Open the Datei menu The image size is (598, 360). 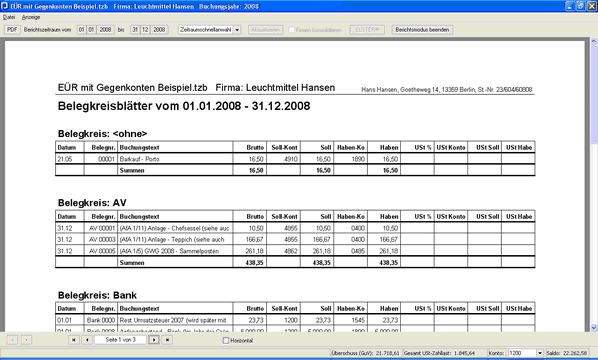9,17
